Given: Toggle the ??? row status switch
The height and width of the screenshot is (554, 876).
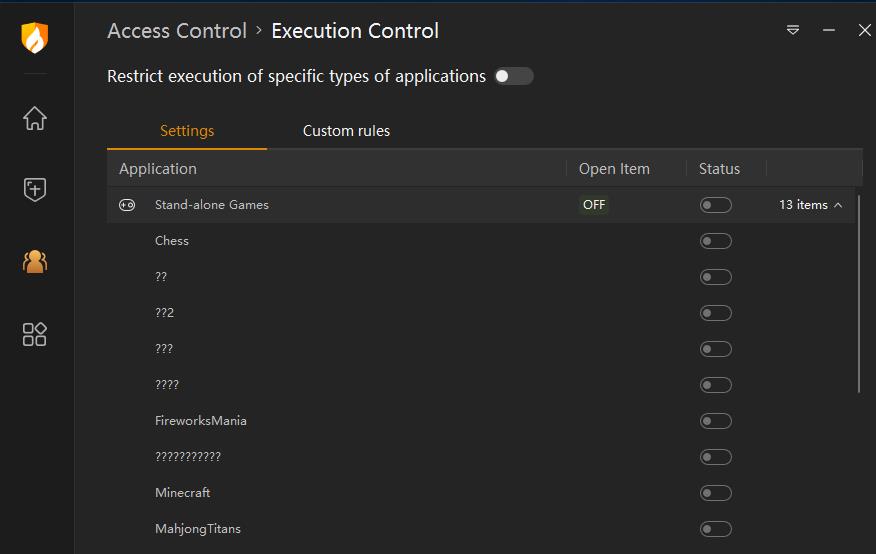Looking at the screenshot, I should click(x=716, y=349).
